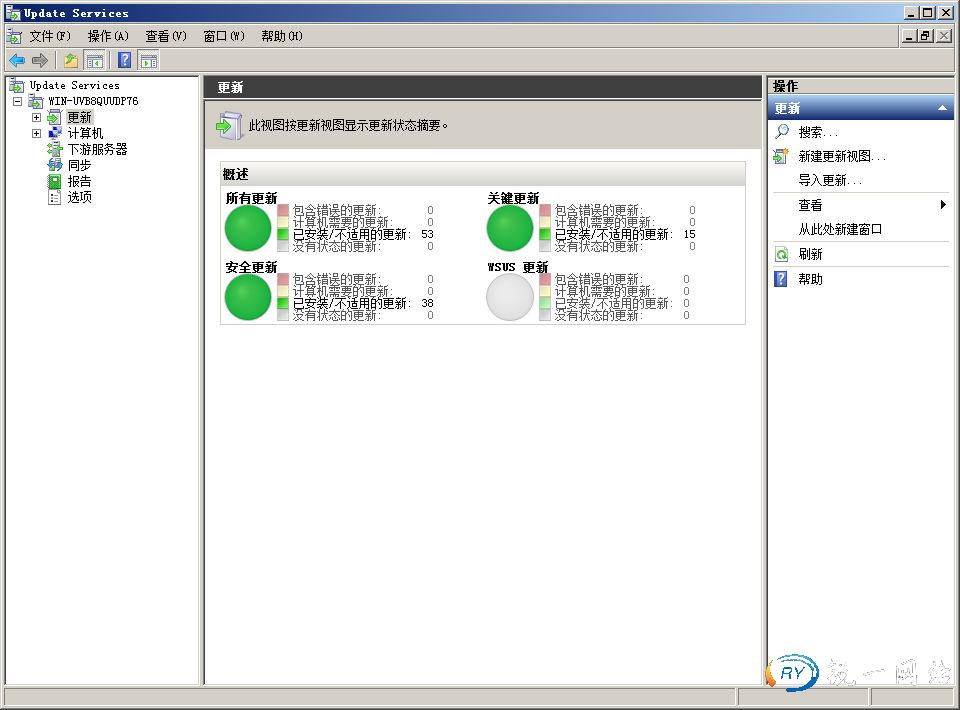The image size is (960, 710).
Task: Click the Back navigation arrow icon
Action: tap(16, 60)
